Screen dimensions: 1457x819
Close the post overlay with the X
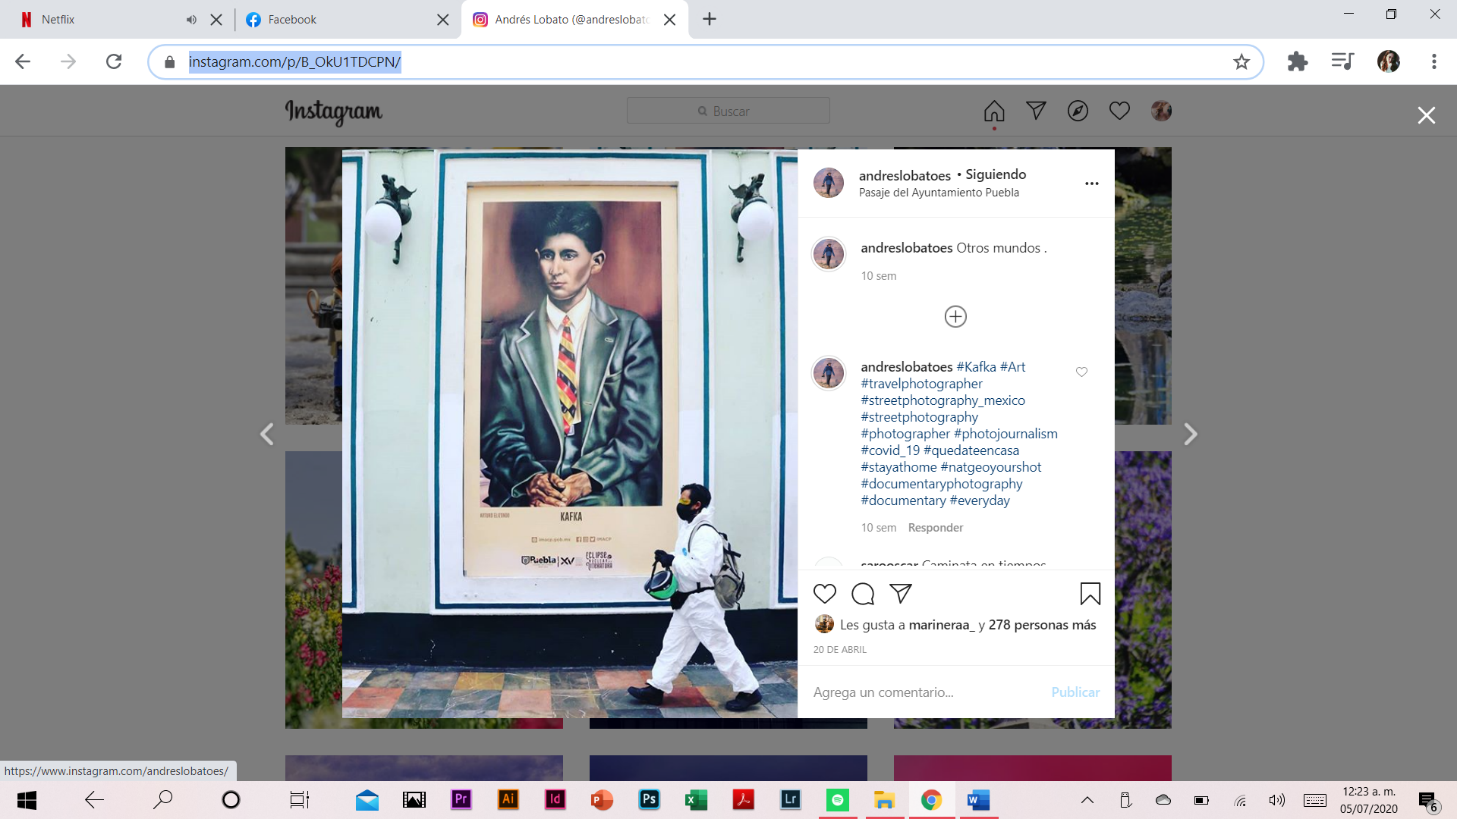coord(1427,115)
